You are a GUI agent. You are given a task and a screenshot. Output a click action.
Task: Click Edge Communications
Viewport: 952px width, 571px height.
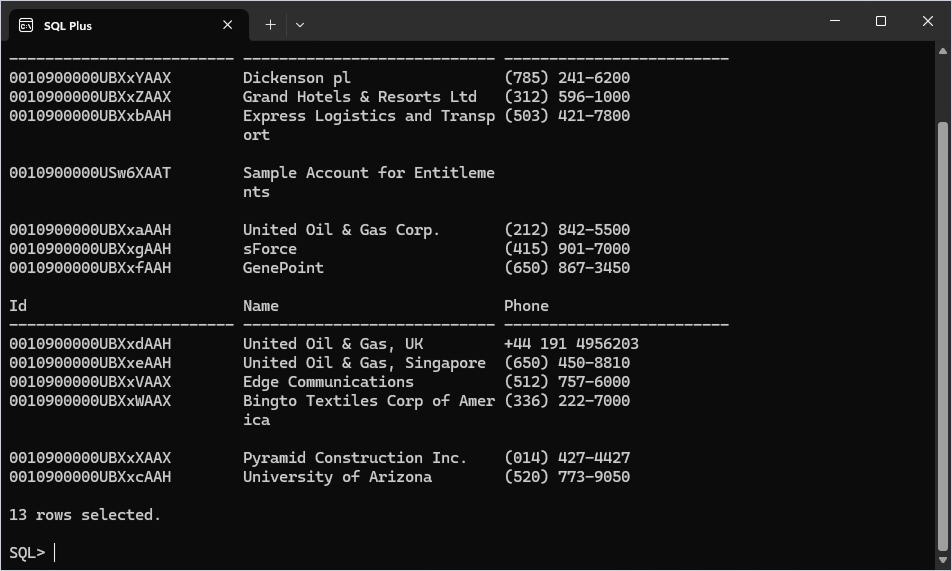point(328,381)
